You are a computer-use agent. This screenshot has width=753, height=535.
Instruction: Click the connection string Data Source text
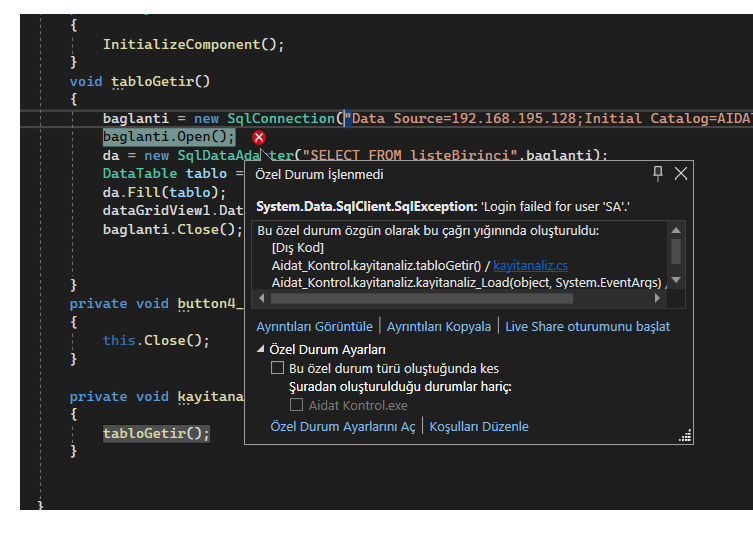coord(465,119)
